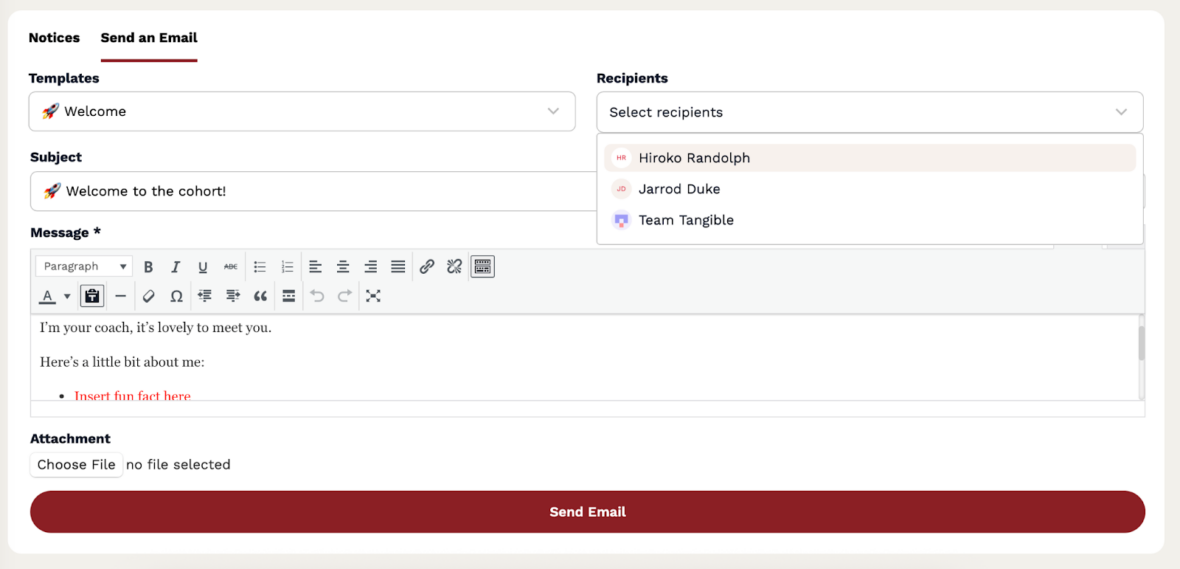Open the text color picker arrow

point(67,296)
